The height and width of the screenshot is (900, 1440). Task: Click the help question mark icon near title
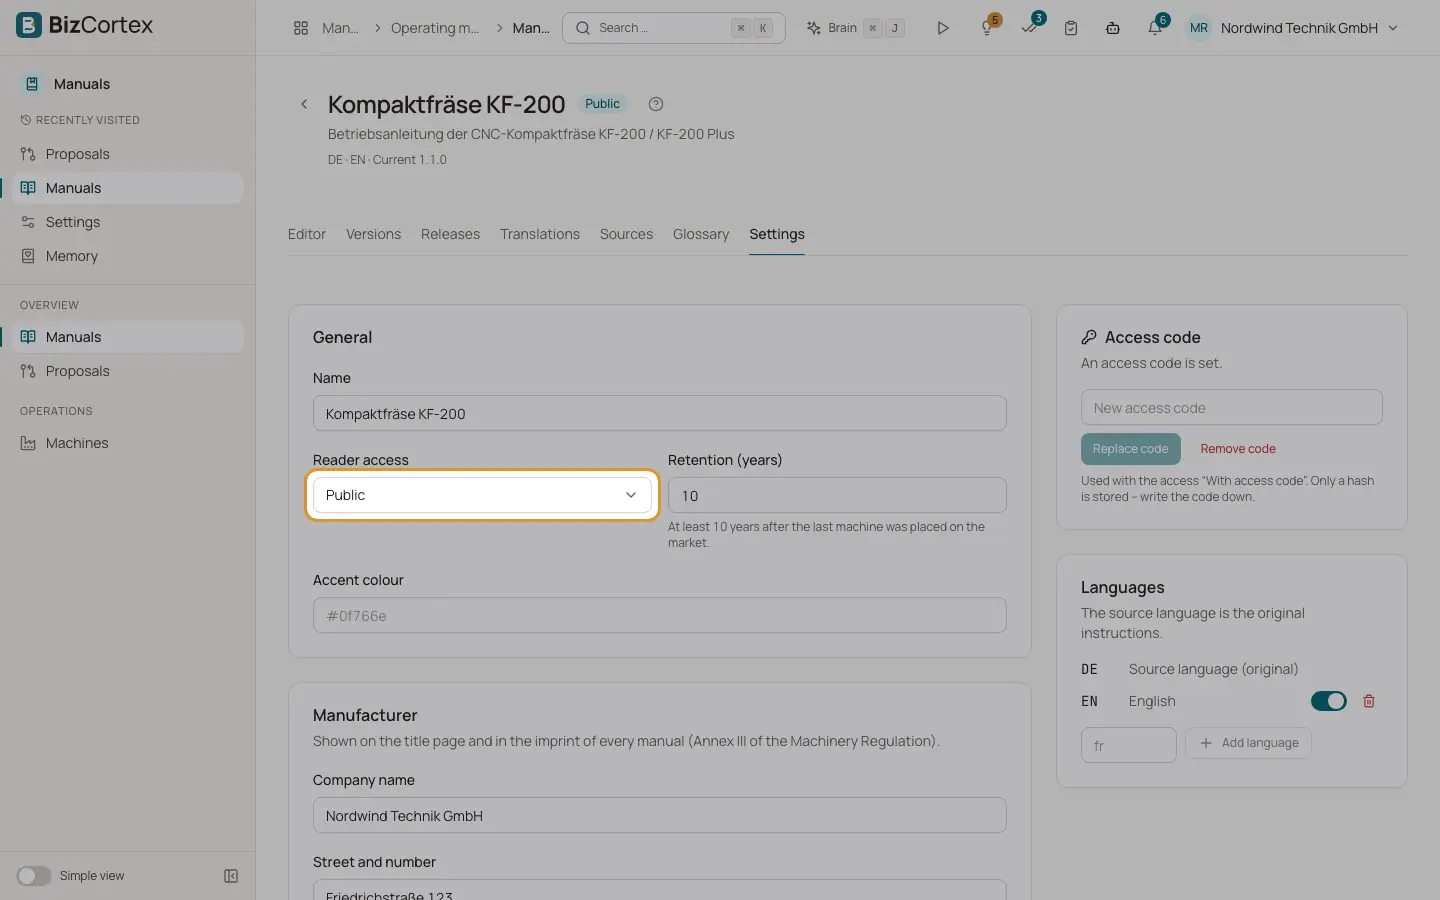click(x=656, y=104)
